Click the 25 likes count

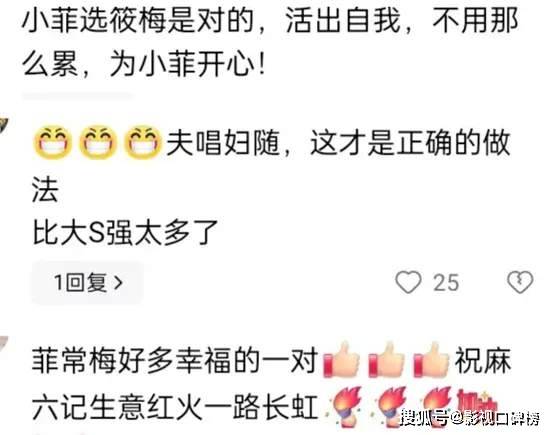446,283
